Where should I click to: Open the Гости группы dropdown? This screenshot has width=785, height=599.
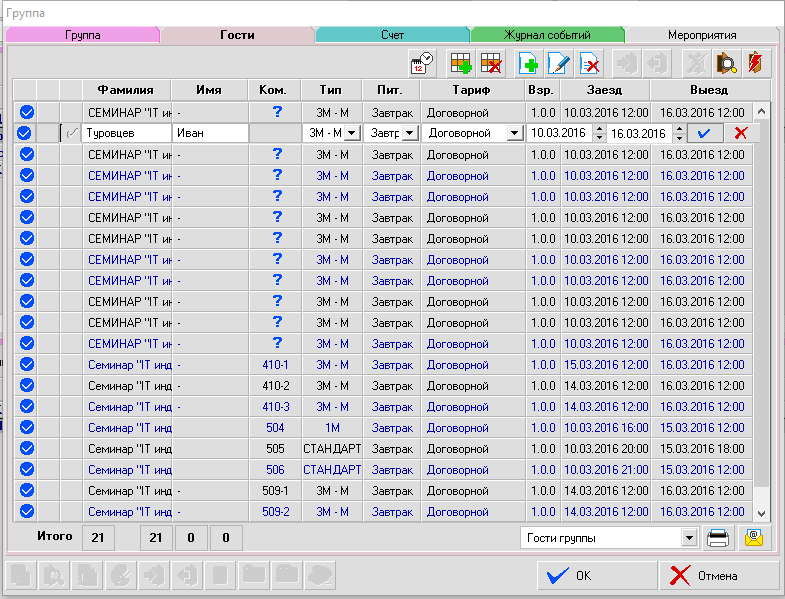[688, 538]
